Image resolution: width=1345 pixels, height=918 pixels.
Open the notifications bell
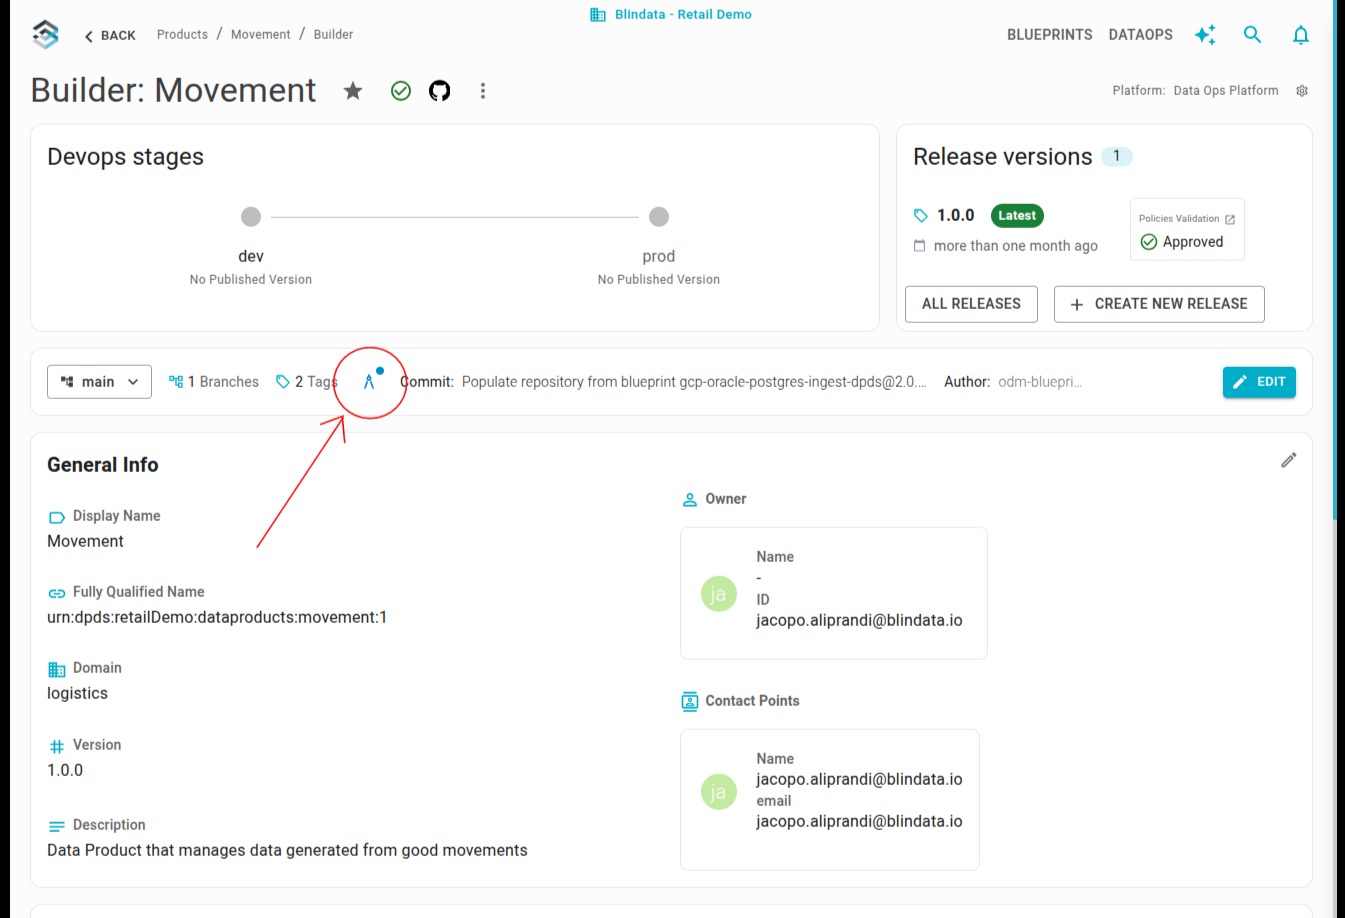coord(1301,35)
